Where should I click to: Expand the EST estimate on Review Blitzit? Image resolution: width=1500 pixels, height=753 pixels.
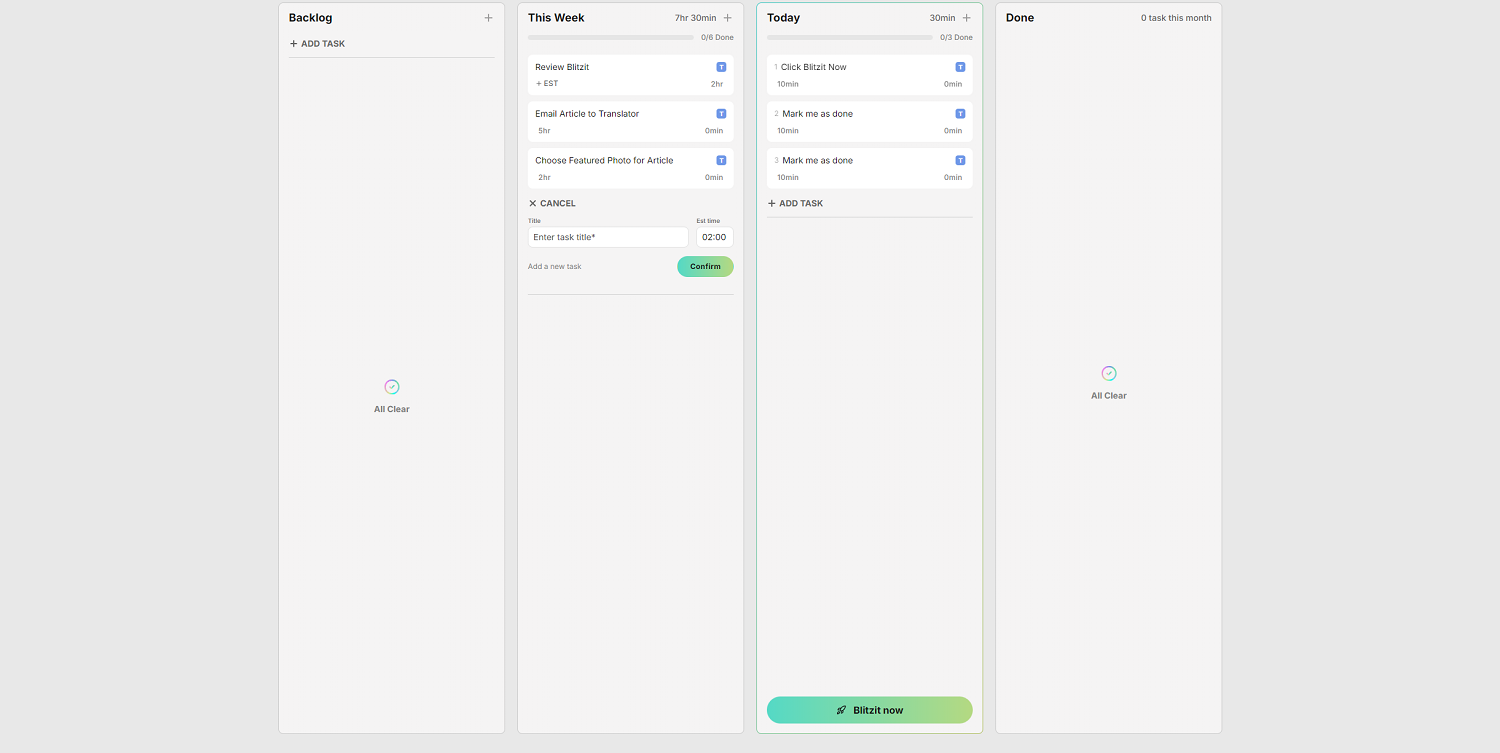click(546, 83)
